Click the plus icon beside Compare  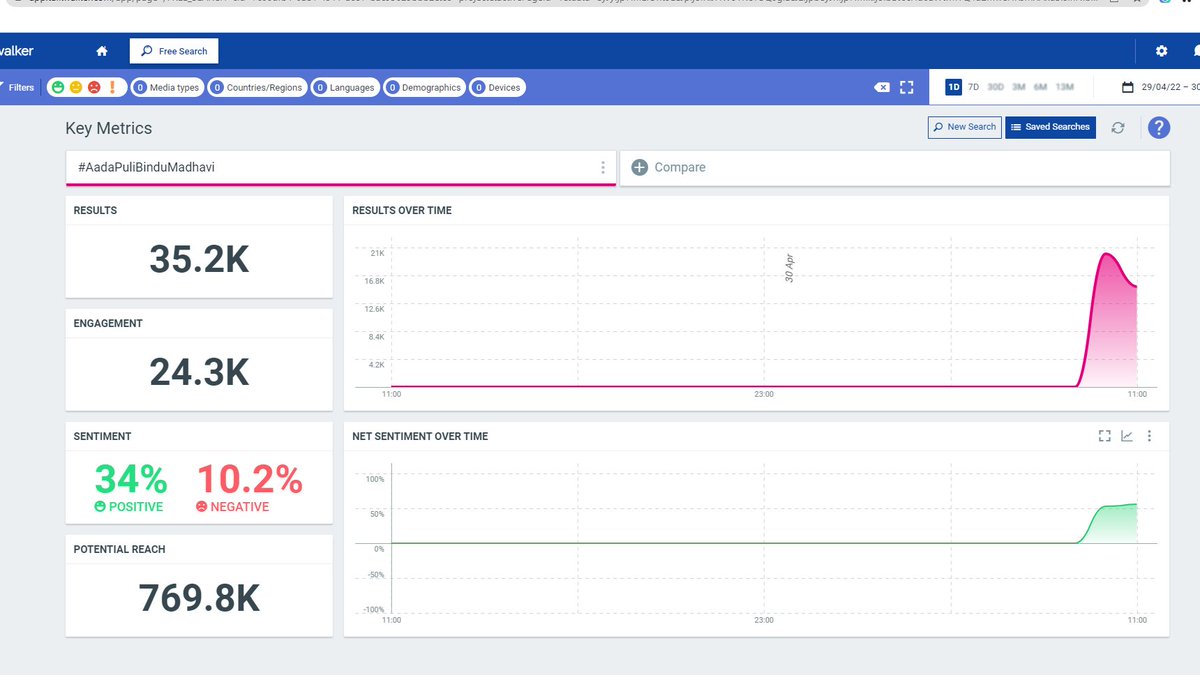pyautogui.click(x=640, y=168)
